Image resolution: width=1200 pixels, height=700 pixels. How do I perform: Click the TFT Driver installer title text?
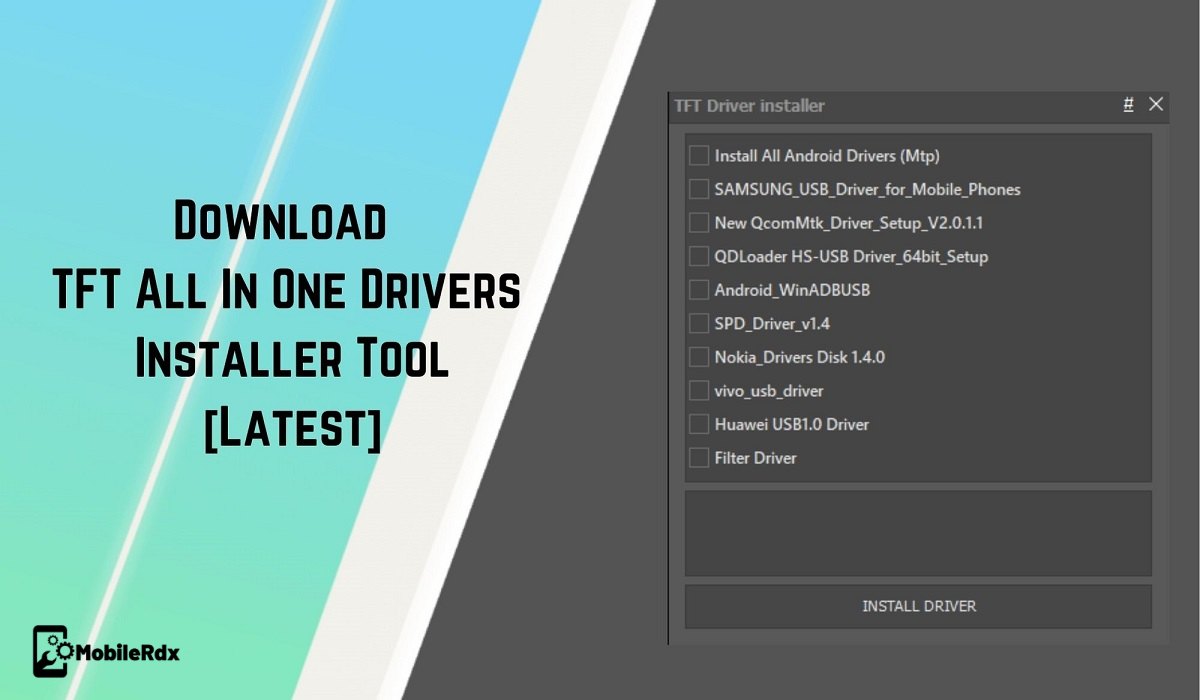pyautogui.click(x=749, y=106)
